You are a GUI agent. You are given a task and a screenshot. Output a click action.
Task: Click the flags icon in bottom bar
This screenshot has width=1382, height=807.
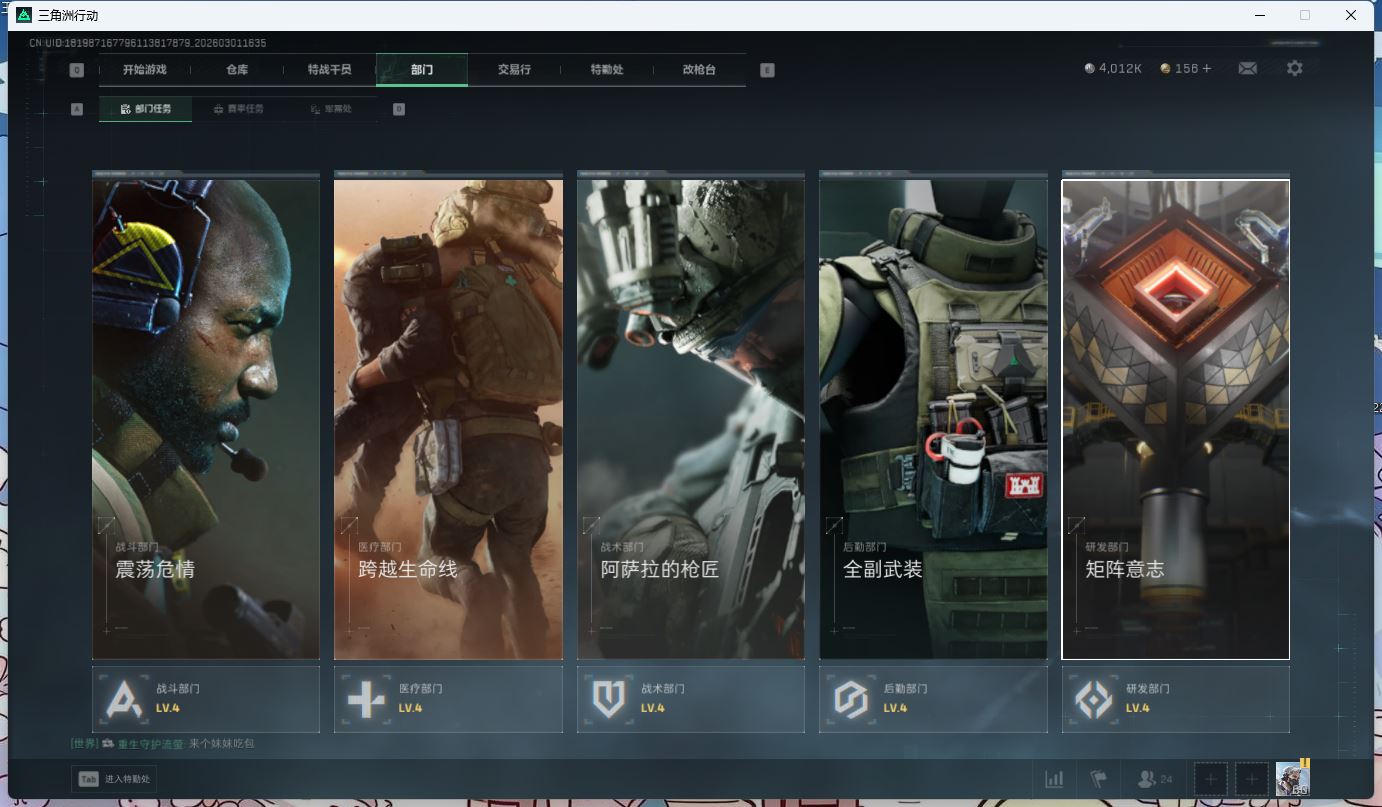pyautogui.click(x=1099, y=779)
